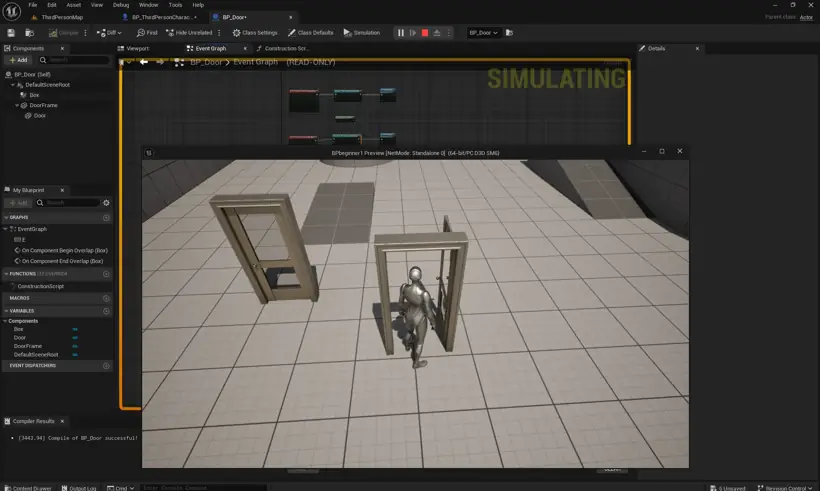Open the Content Drawer
The width and height of the screenshot is (820, 491).
click(x=28, y=488)
